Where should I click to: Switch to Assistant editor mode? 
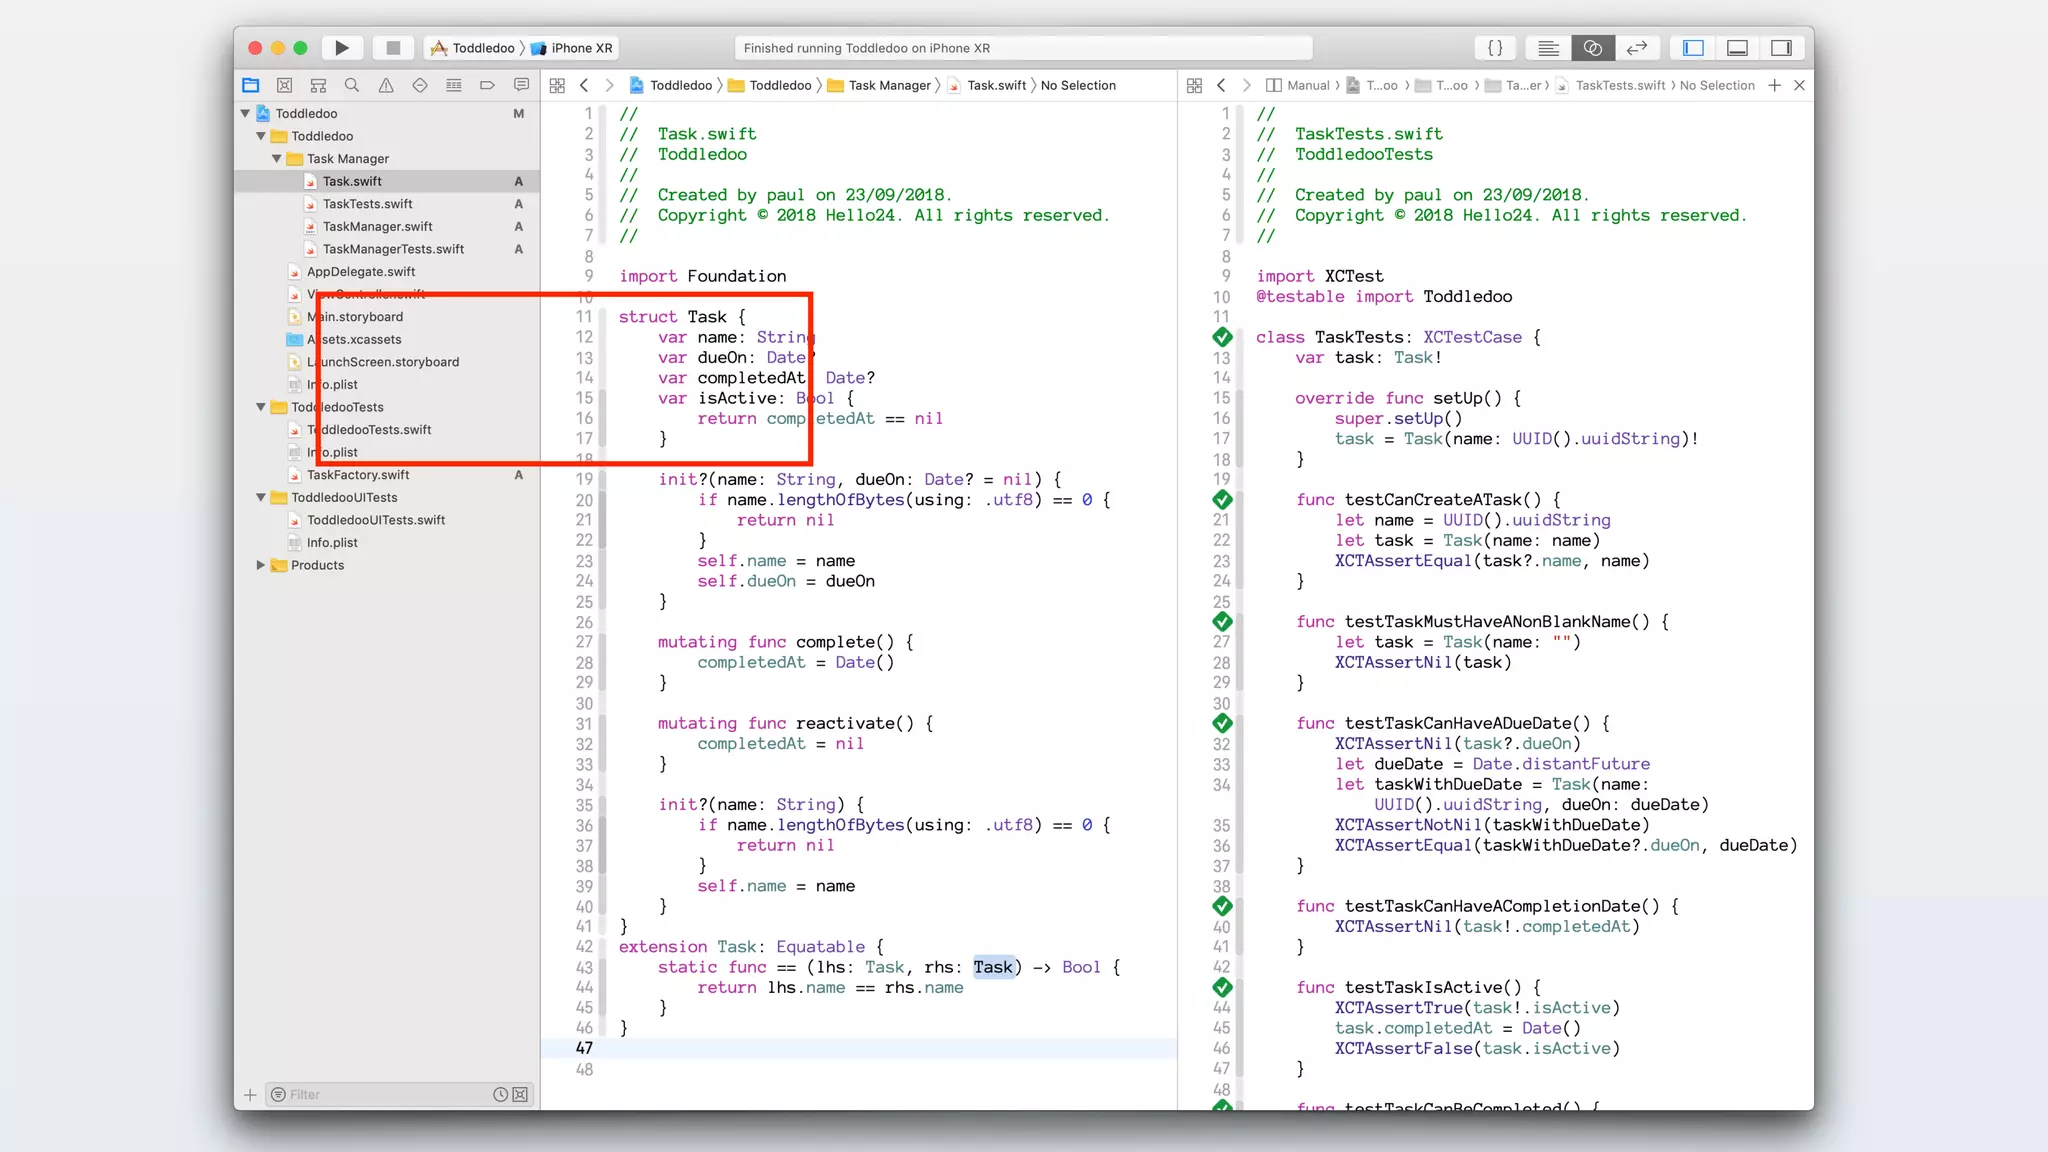click(x=1592, y=48)
